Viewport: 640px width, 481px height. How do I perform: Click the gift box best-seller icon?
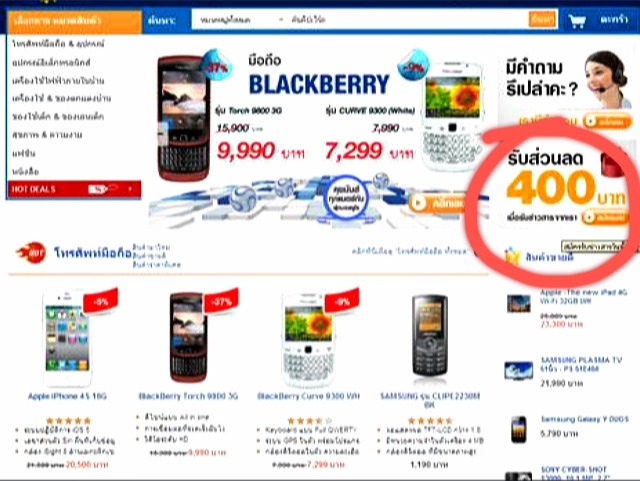512,256
